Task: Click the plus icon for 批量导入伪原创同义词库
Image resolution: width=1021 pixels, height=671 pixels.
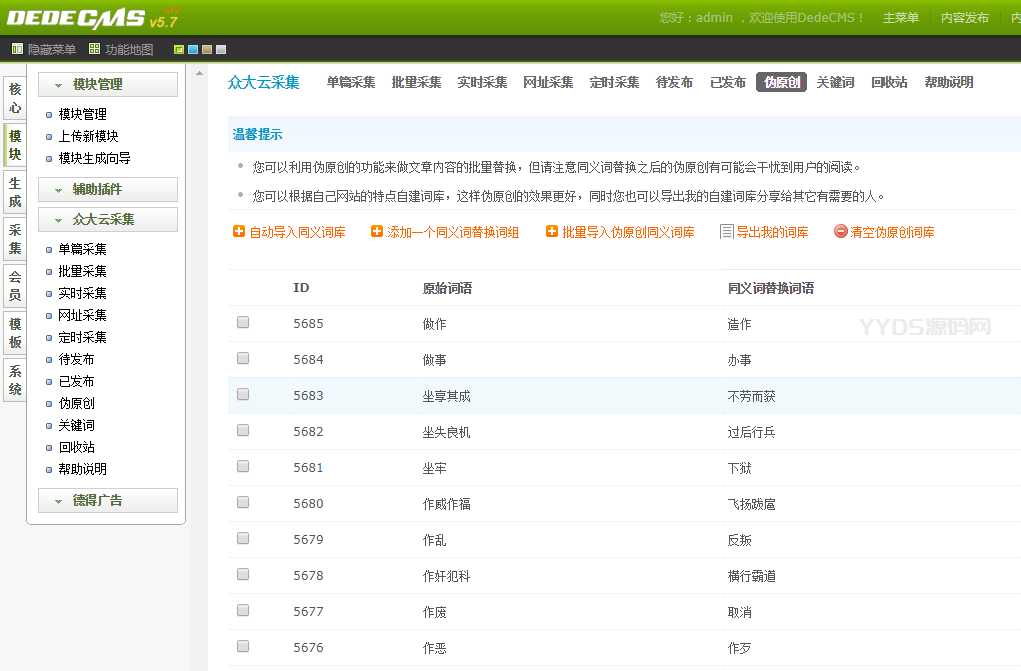Action: (552, 231)
